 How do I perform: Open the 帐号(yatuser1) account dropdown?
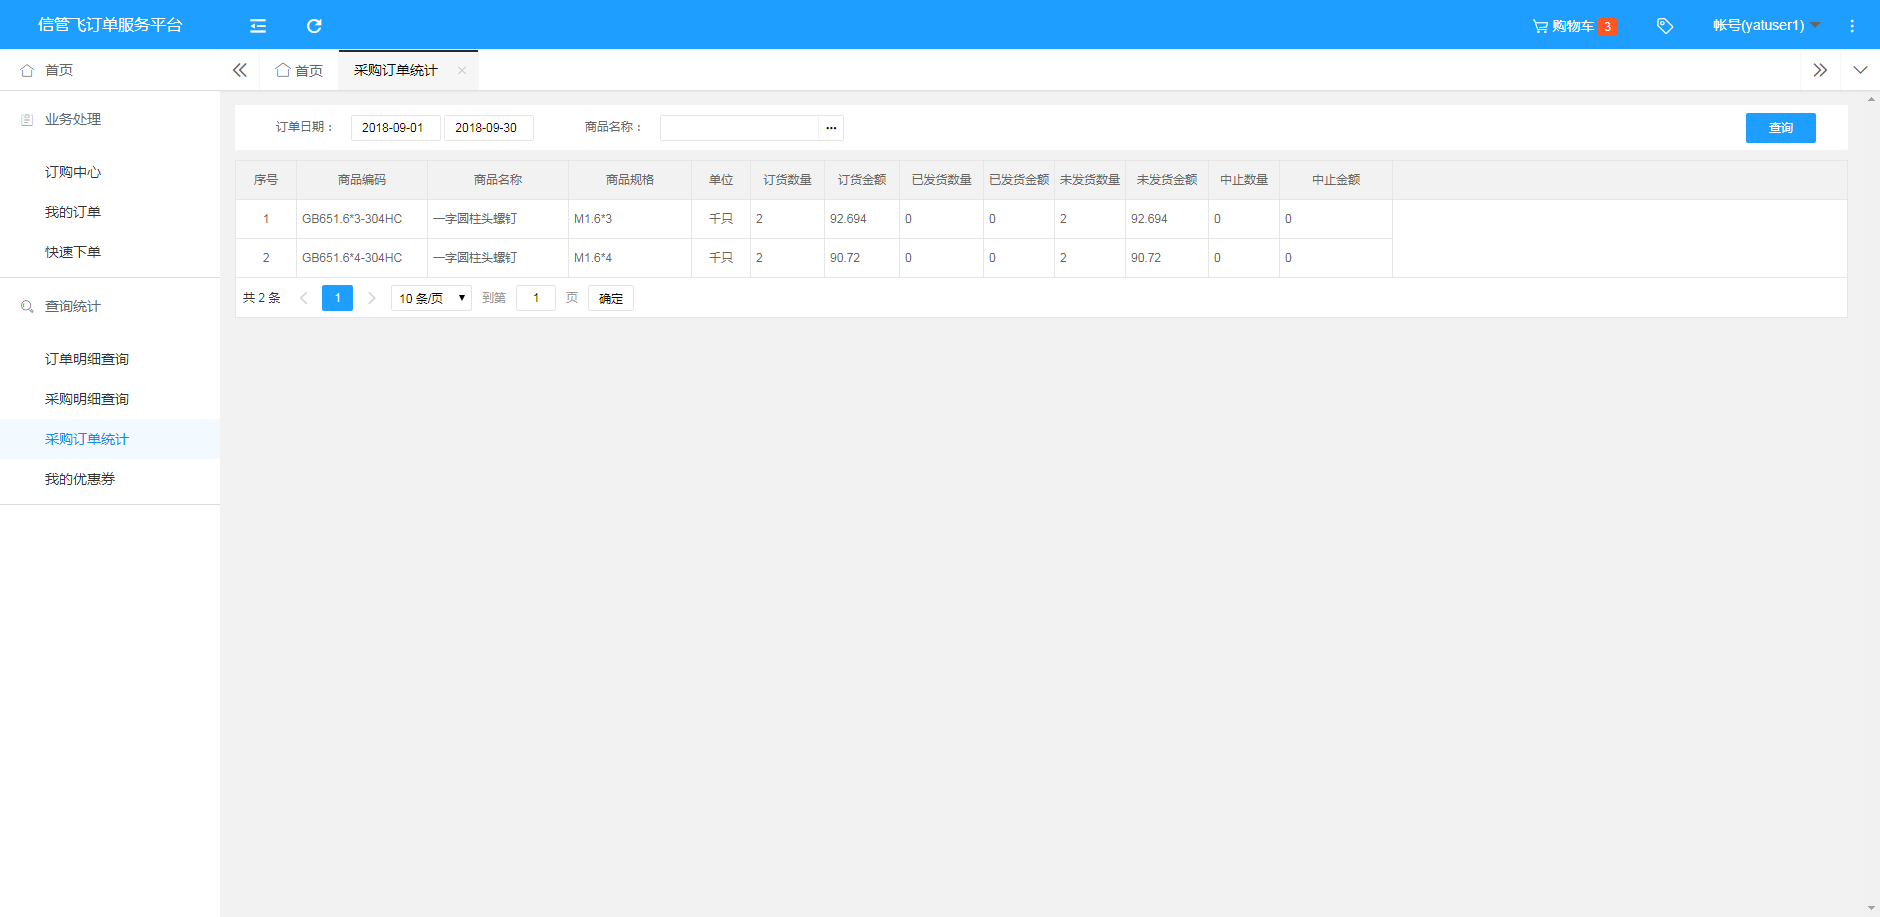click(x=1765, y=26)
